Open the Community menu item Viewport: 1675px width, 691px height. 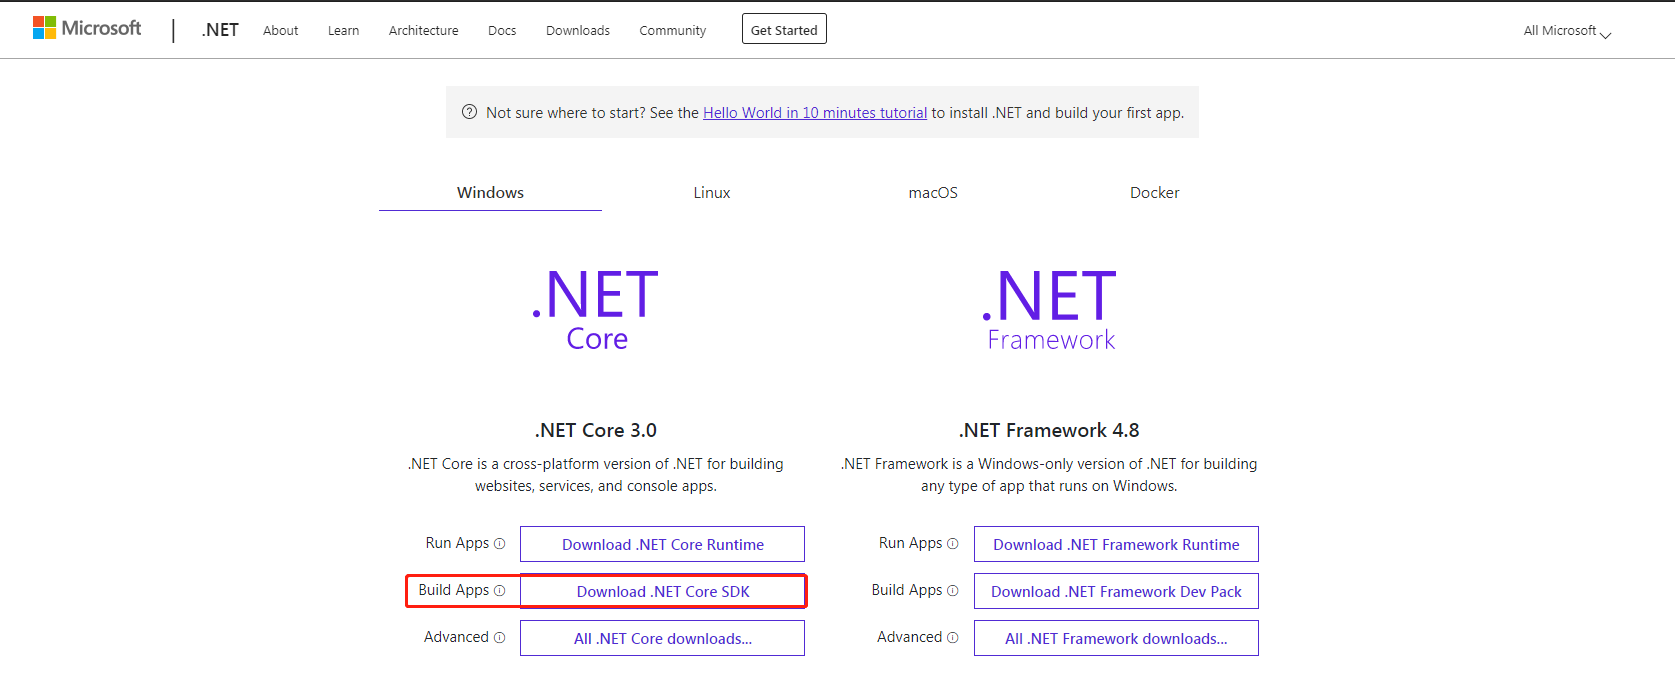(673, 31)
